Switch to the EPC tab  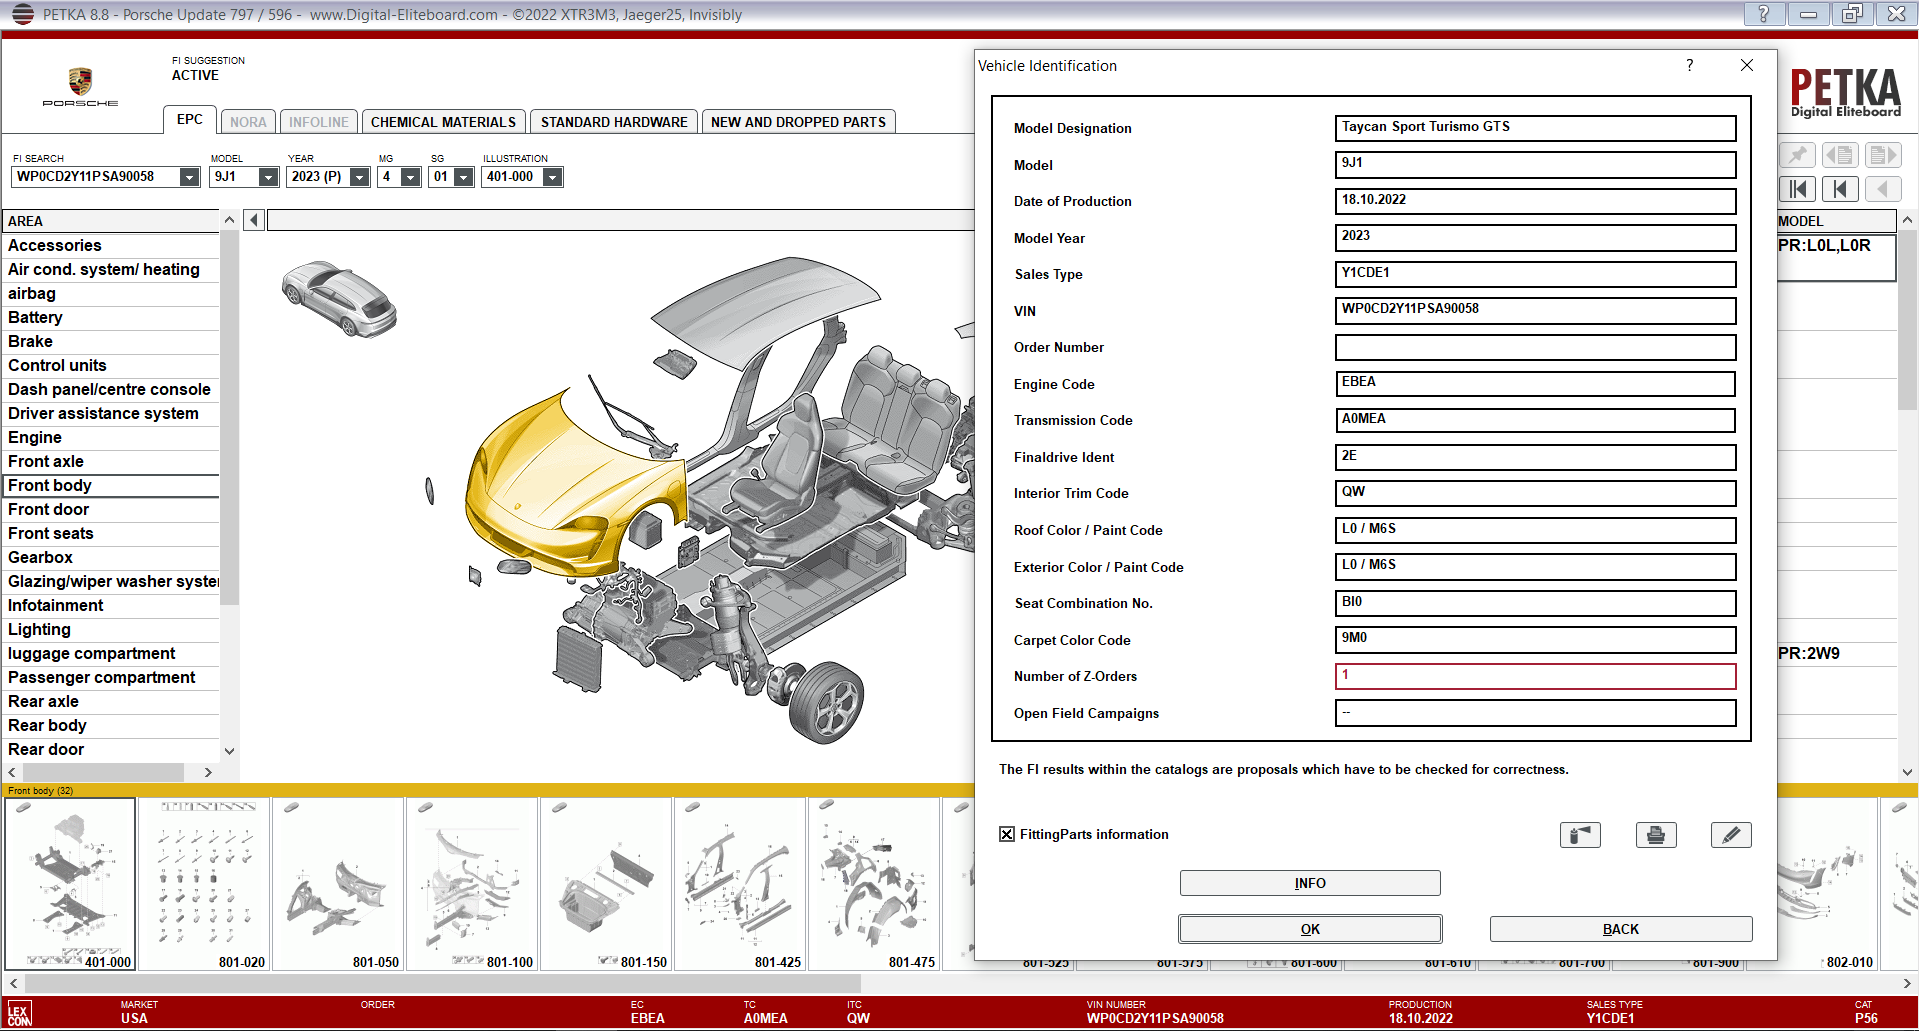pyautogui.click(x=190, y=120)
